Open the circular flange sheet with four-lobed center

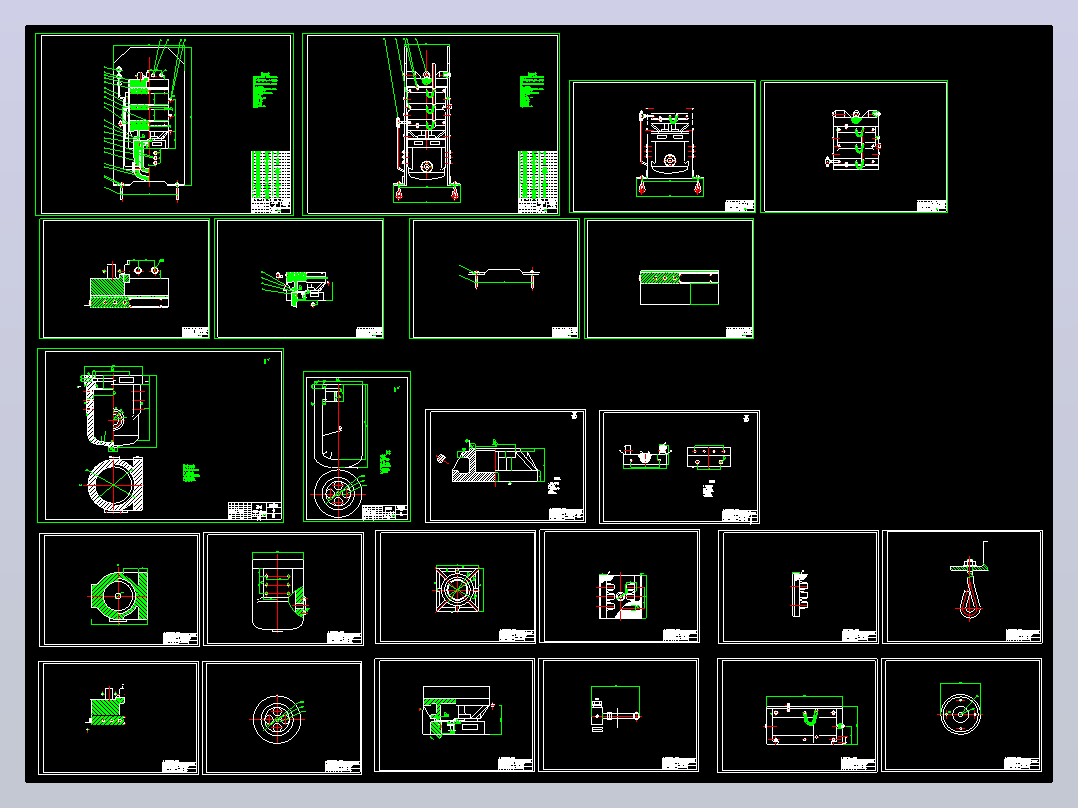[283, 718]
